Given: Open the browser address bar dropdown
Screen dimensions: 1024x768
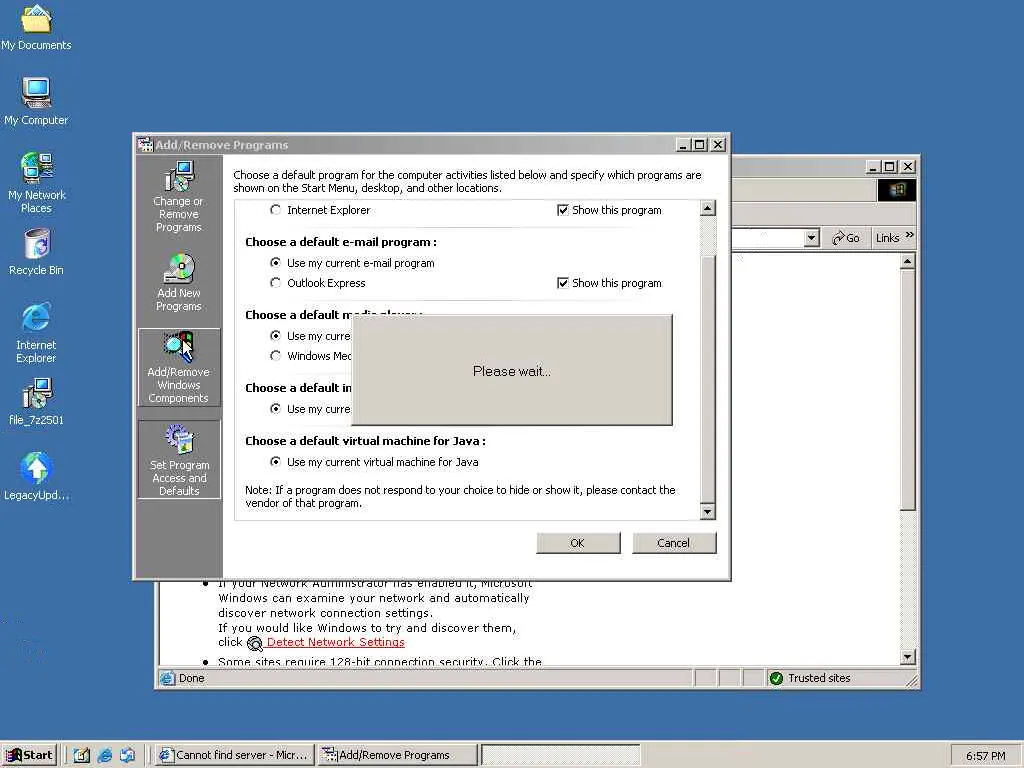Looking at the screenshot, I should (812, 238).
